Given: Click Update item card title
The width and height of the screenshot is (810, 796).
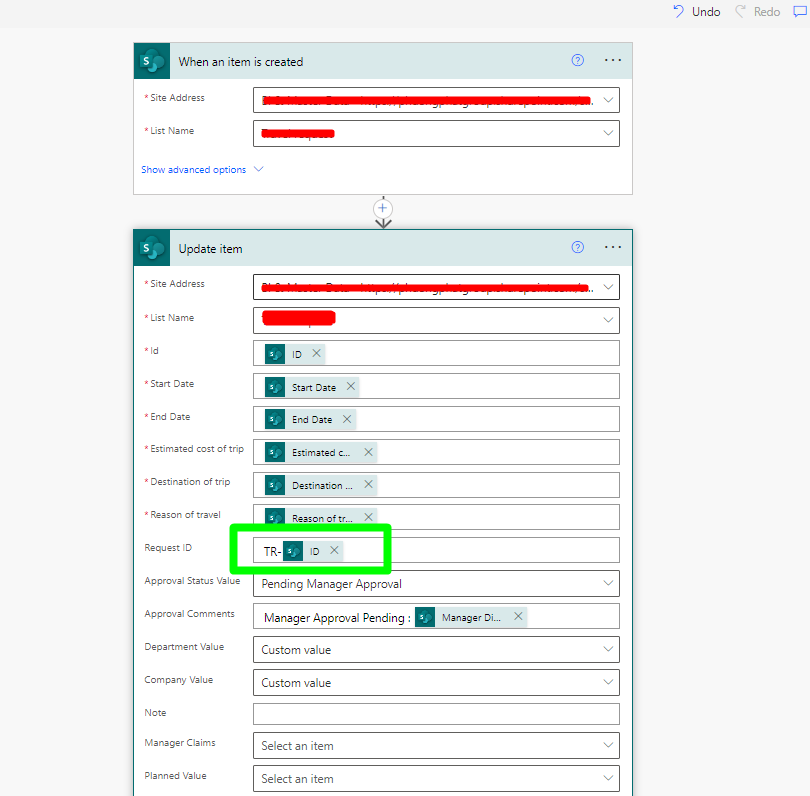Looking at the screenshot, I should (x=210, y=248).
